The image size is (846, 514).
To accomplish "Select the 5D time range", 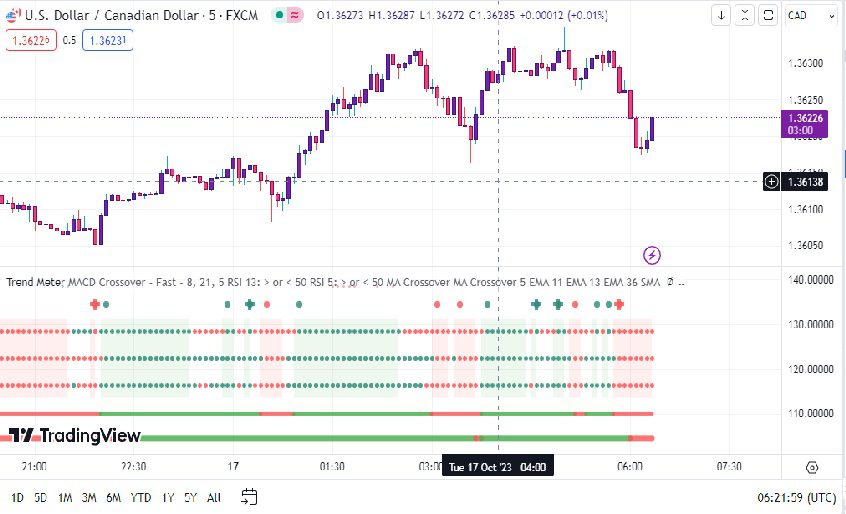I will pyautogui.click(x=41, y=497).
